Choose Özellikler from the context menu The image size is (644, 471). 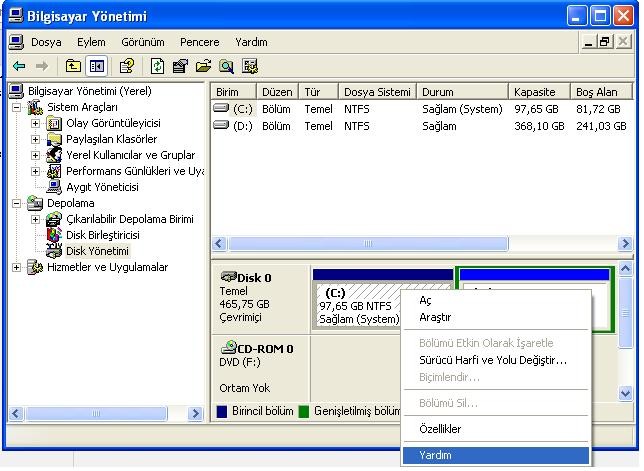coord(440,429)
